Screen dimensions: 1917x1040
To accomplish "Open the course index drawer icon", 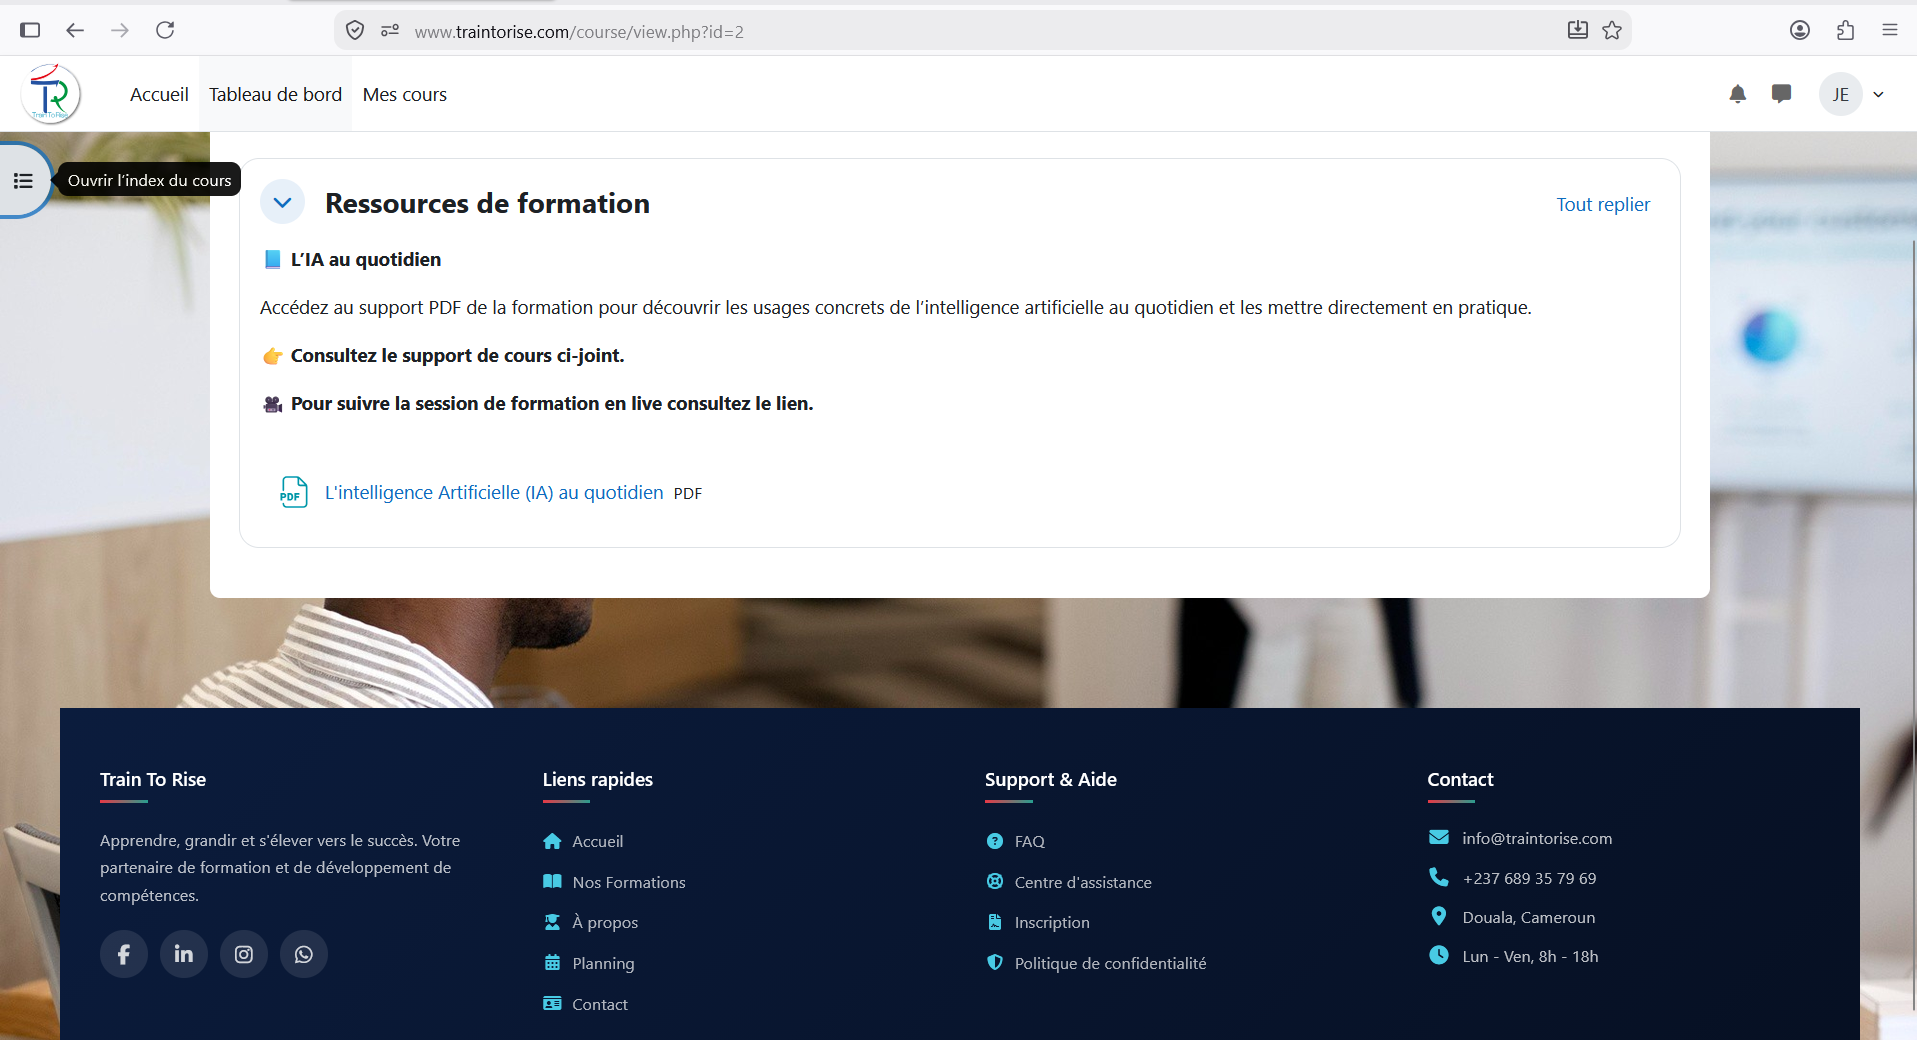I will [x=23, y=181].
